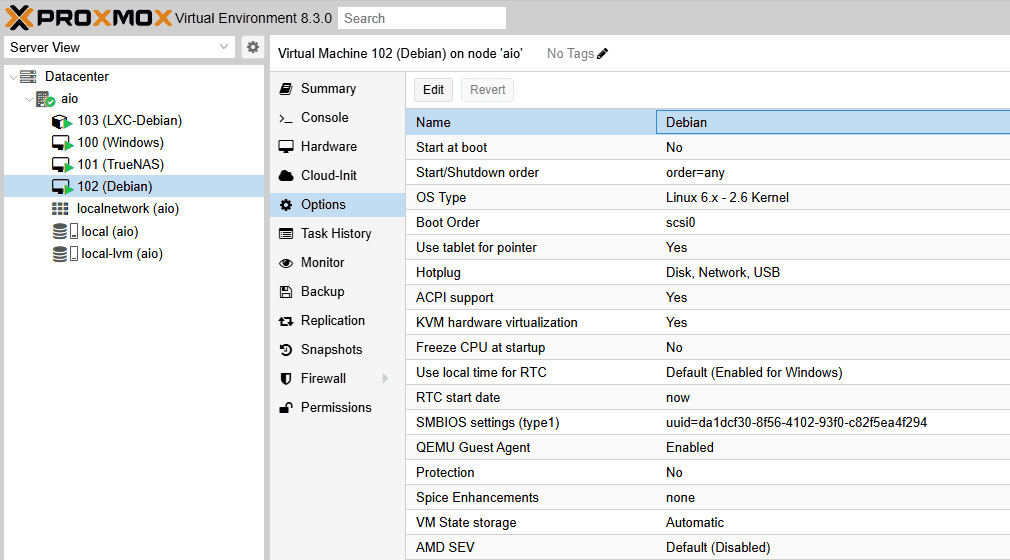Image resolution: width=1010 pixels, height=560 pixels.
Task: Select the Freeze CPU at startup row
Action: pyautogui.click(x=708, y=347)
